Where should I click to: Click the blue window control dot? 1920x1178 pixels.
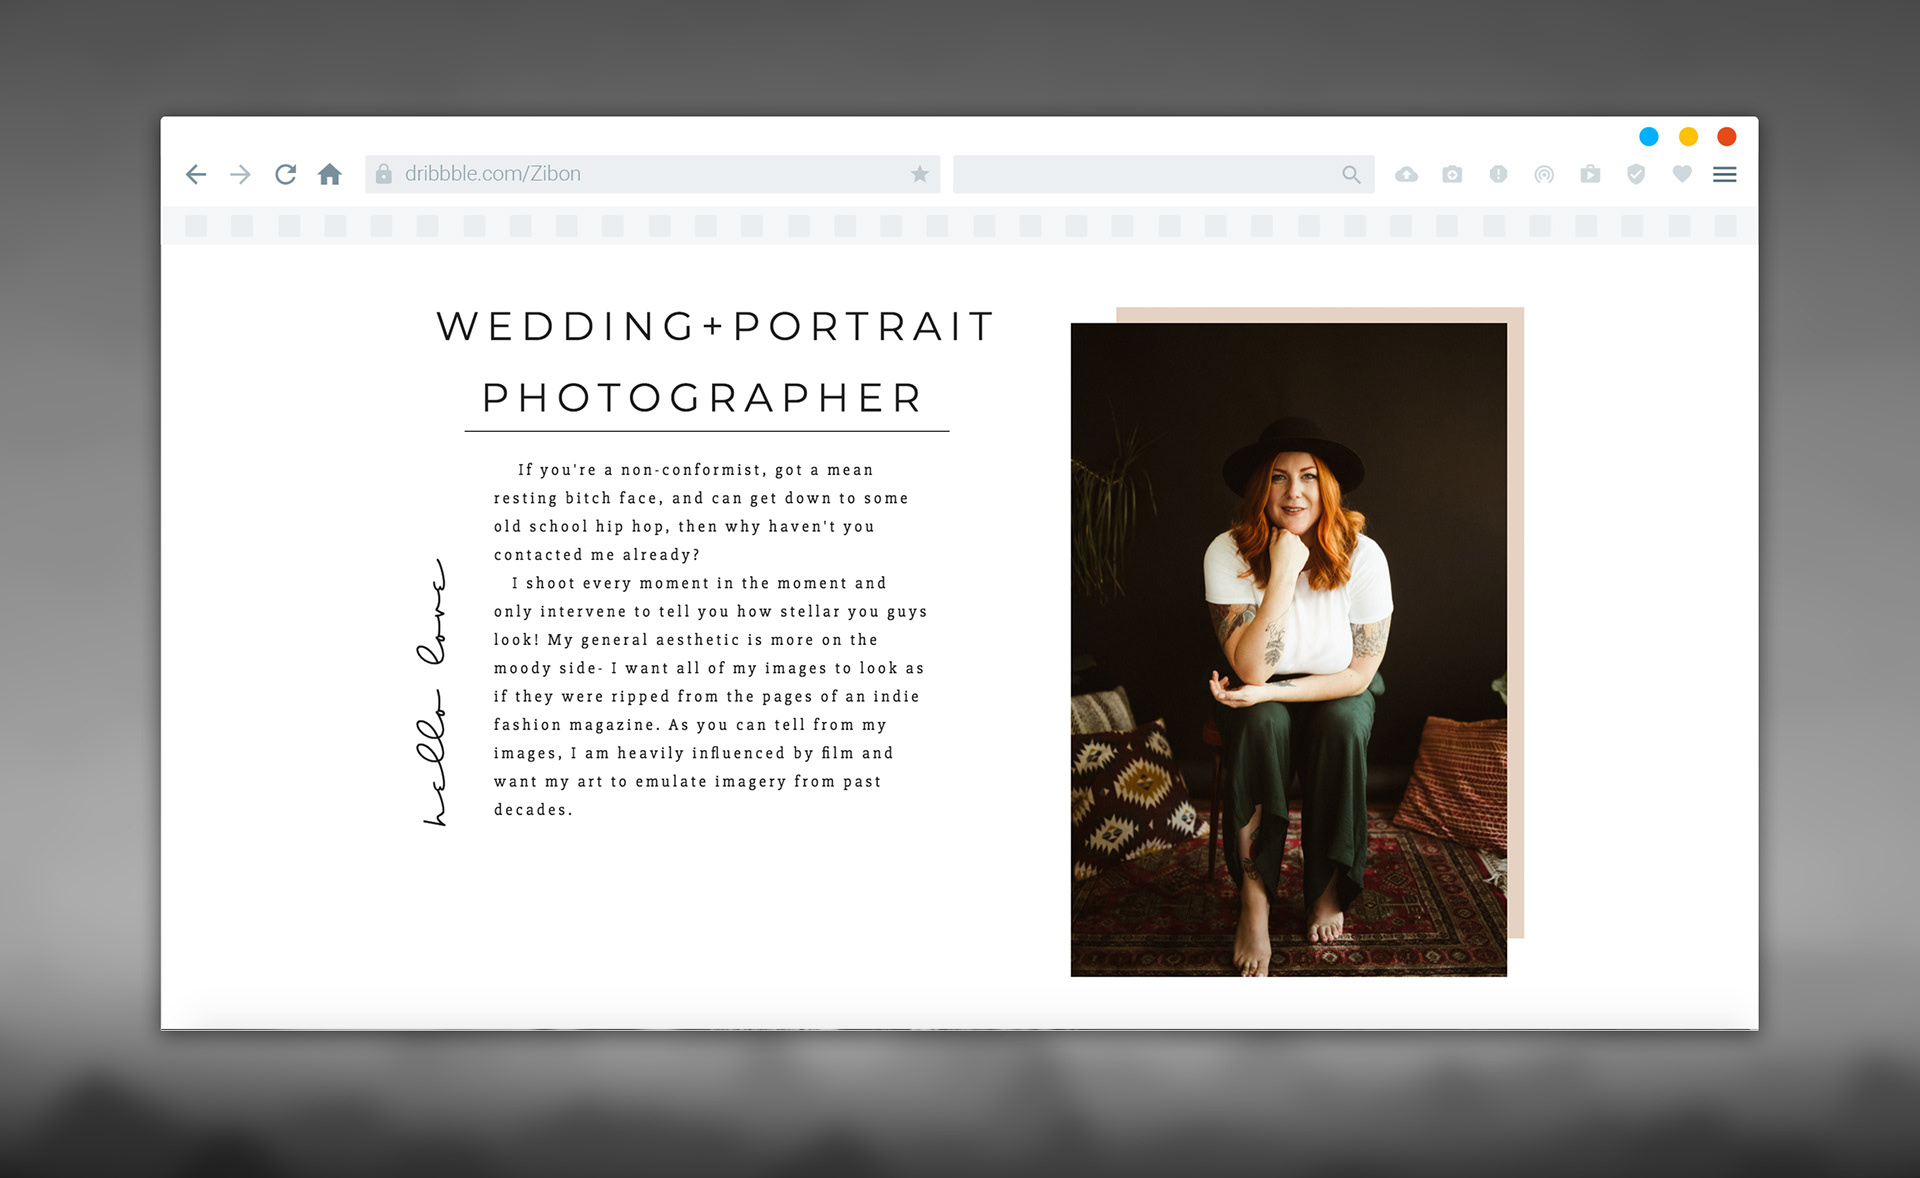(1649, 136)
